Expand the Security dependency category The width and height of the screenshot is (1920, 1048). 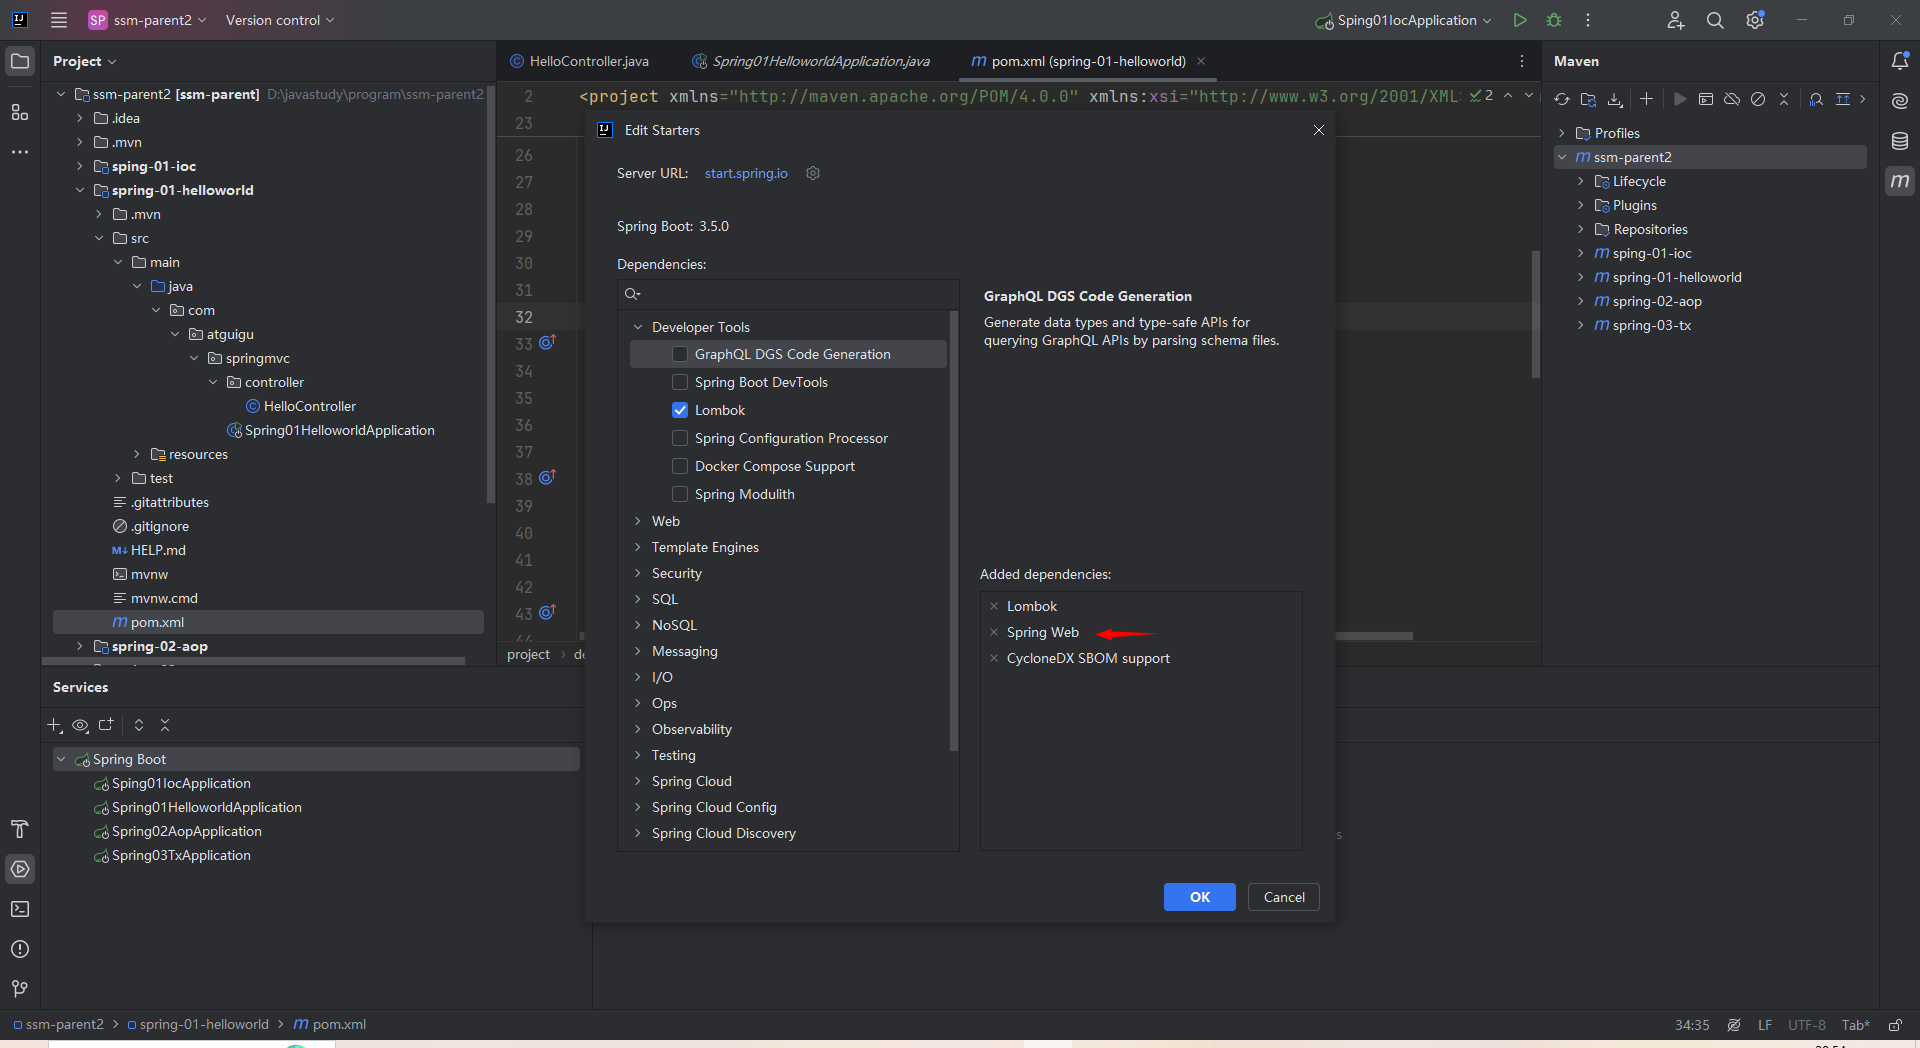[x=638, y=573]
